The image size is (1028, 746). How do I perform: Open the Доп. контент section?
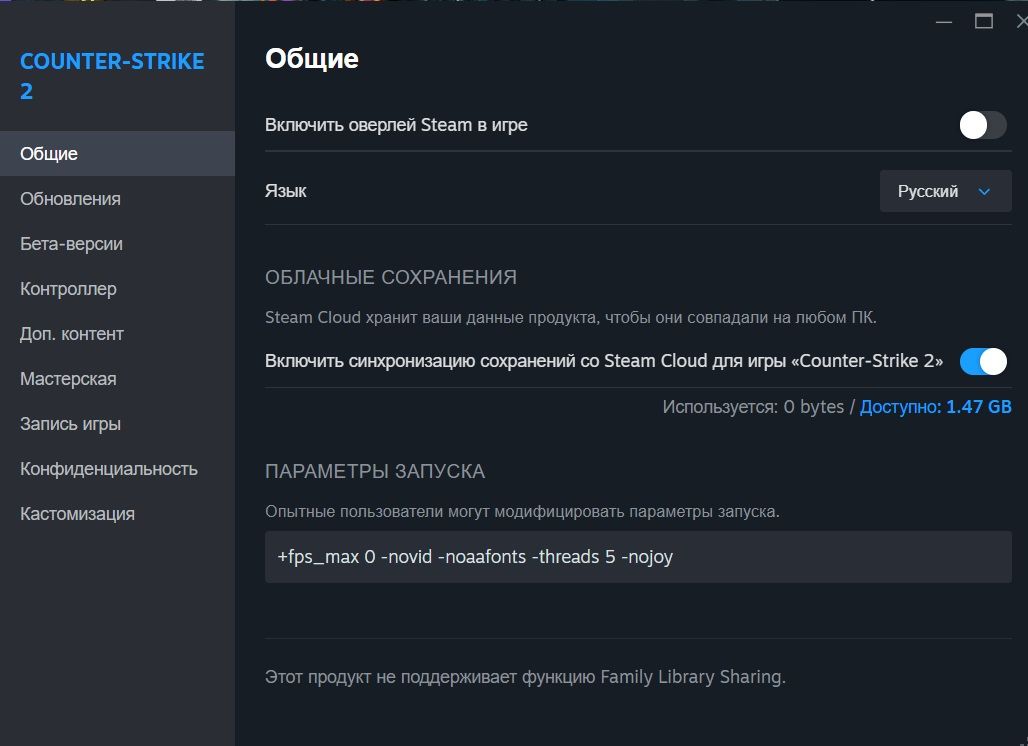coord(72,333)
